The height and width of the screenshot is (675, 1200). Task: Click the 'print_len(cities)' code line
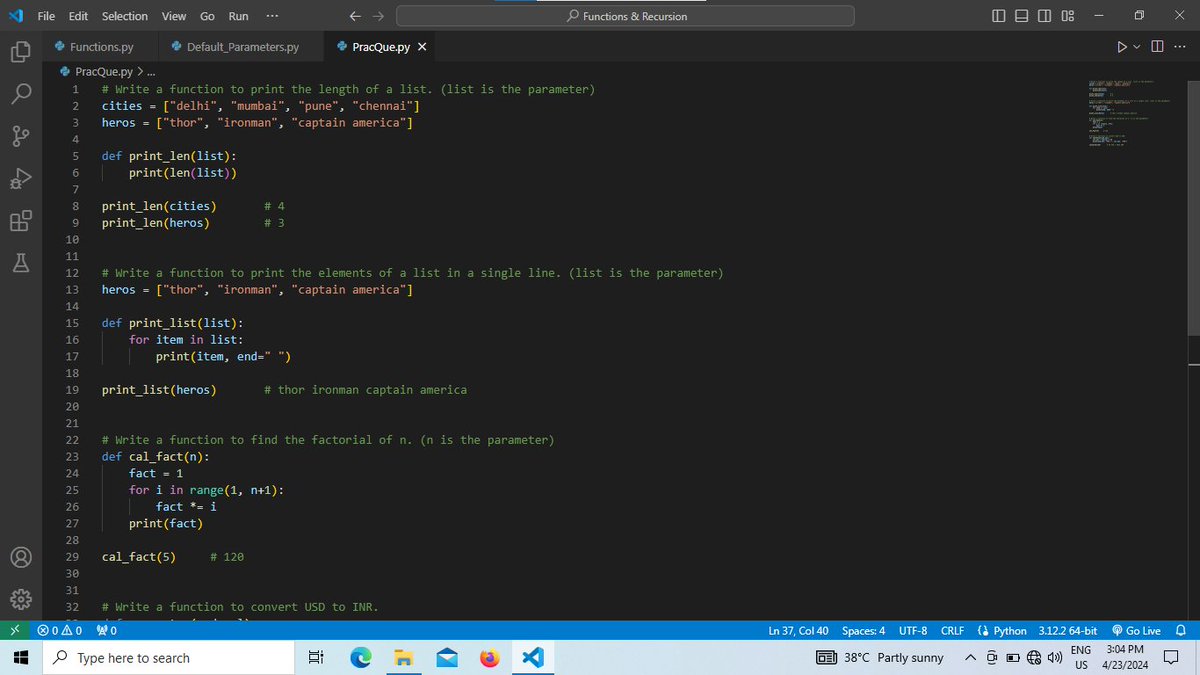point(159,206)
